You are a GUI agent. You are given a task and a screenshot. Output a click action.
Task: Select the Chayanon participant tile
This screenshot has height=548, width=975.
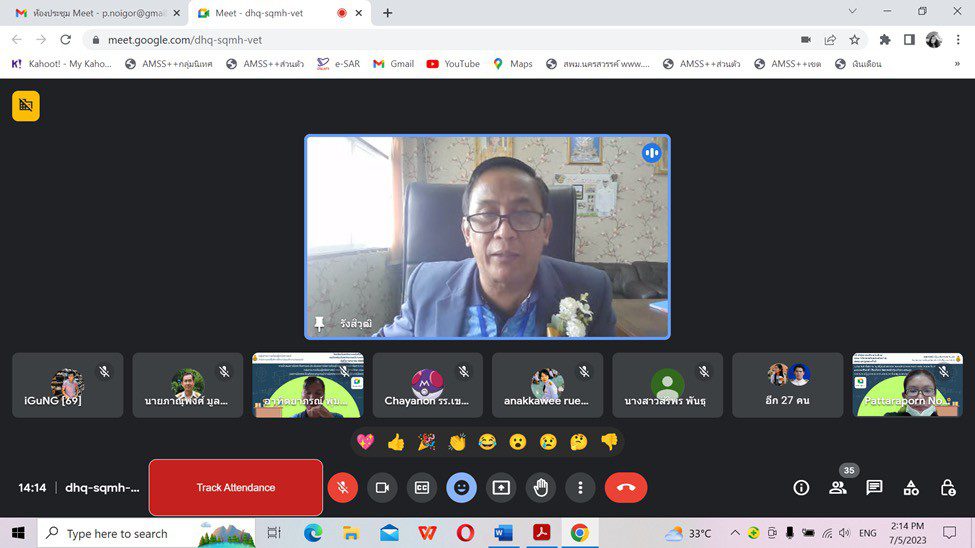tap(427, 385)
